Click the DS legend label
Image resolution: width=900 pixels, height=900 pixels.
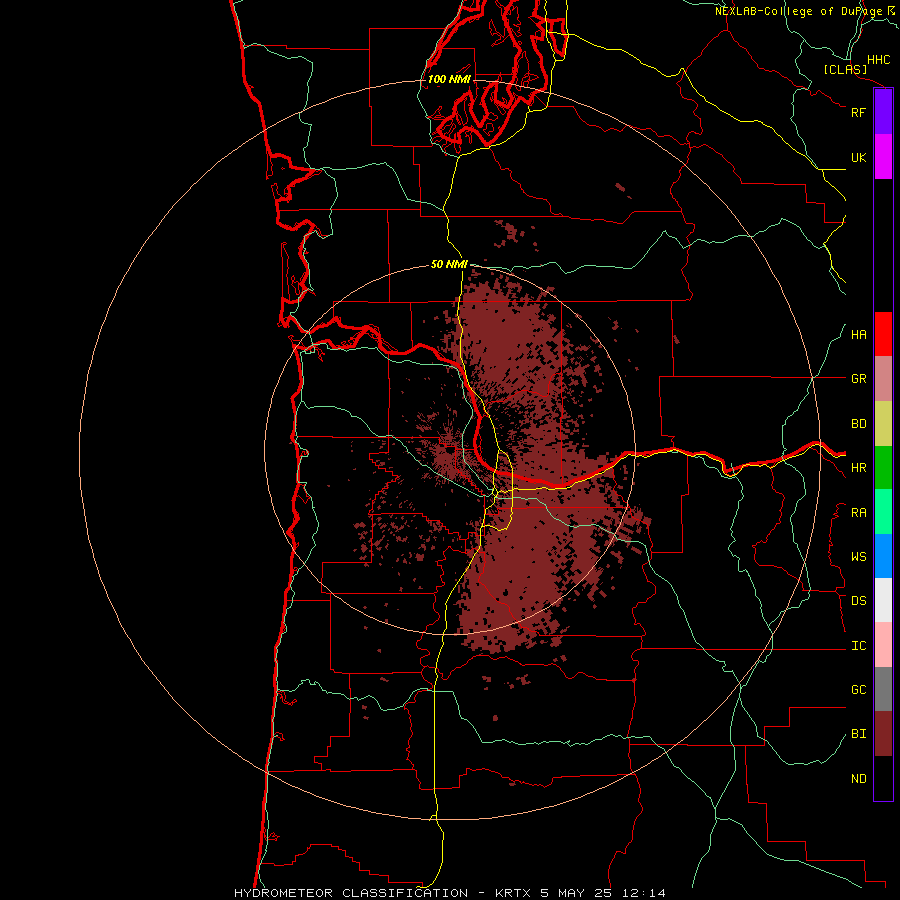point(859,601)
